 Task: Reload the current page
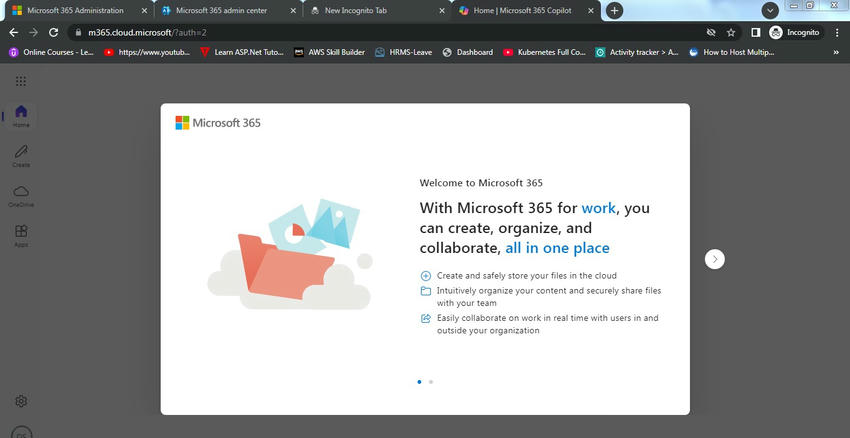[x=53, y=33]
